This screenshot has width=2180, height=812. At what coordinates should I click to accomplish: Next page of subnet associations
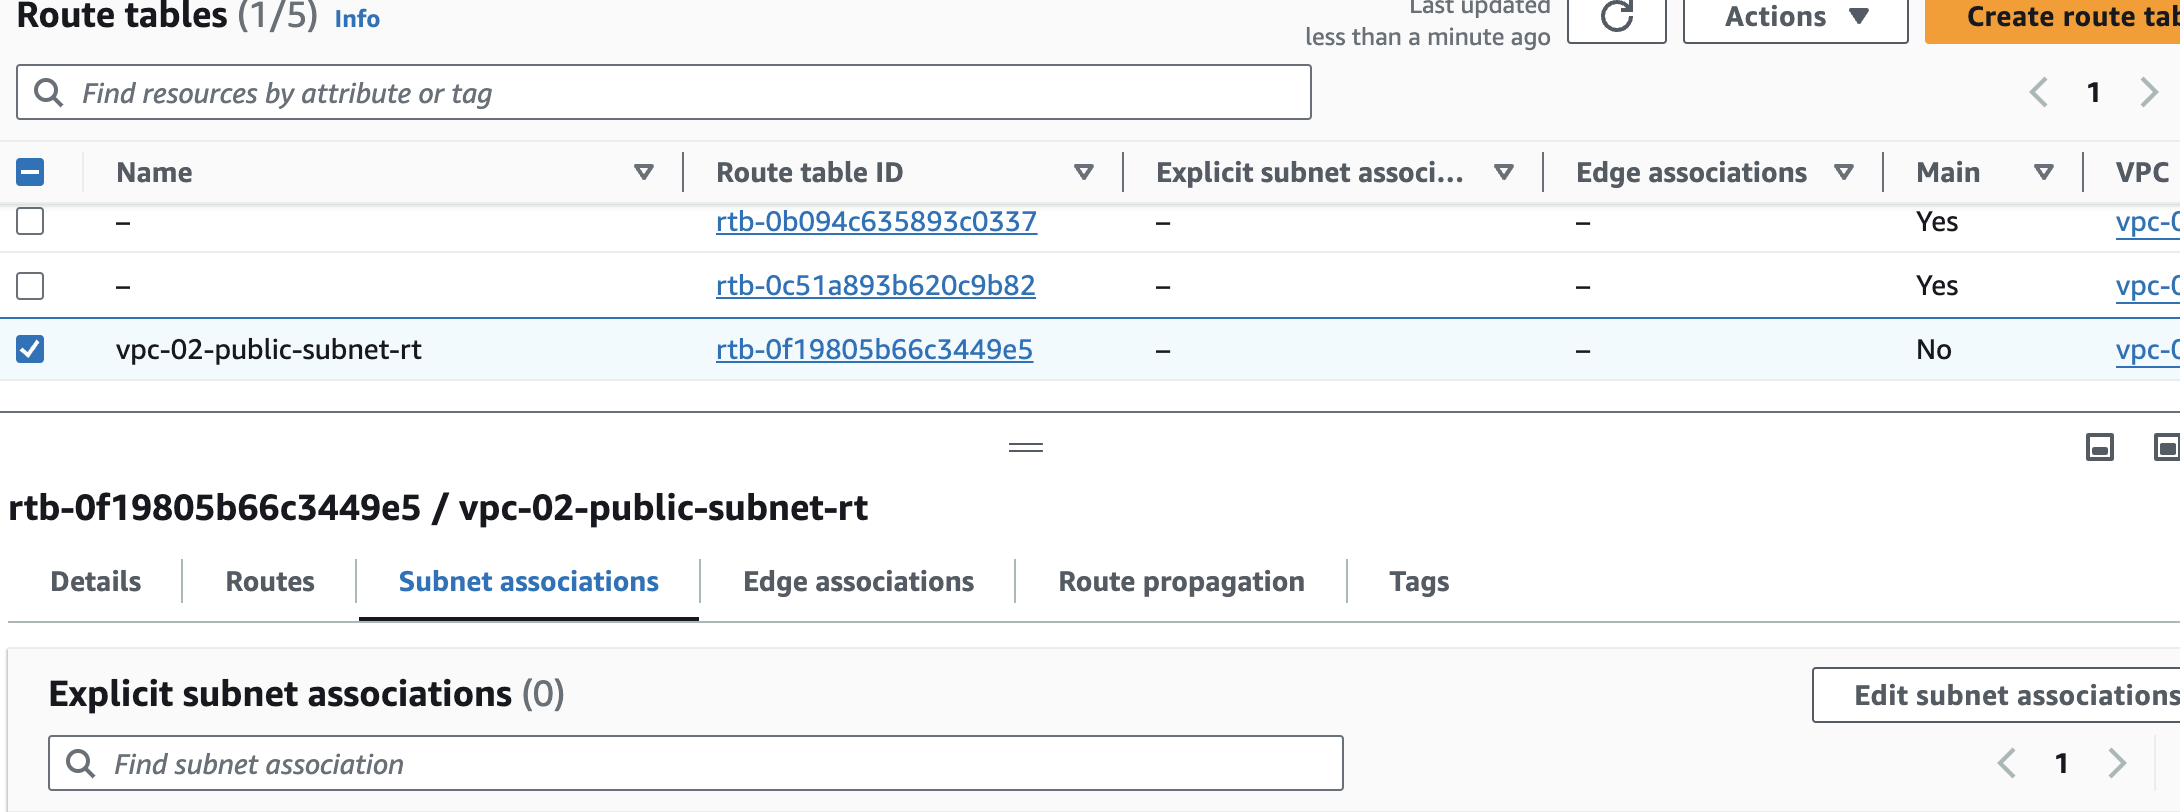click(2116, 764)
